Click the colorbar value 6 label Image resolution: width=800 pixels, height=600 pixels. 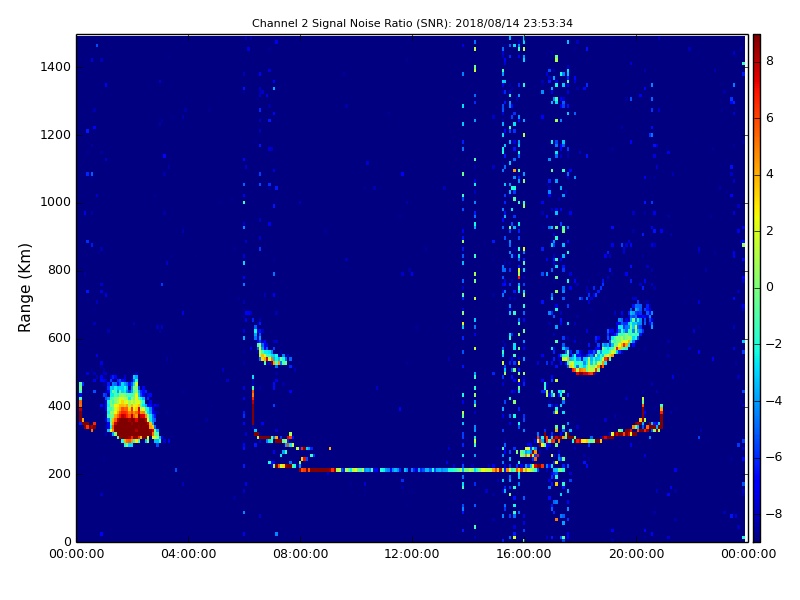(x=770, y=118)
